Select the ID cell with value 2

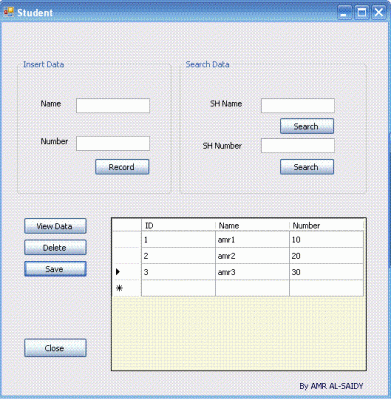click(178, 256)
